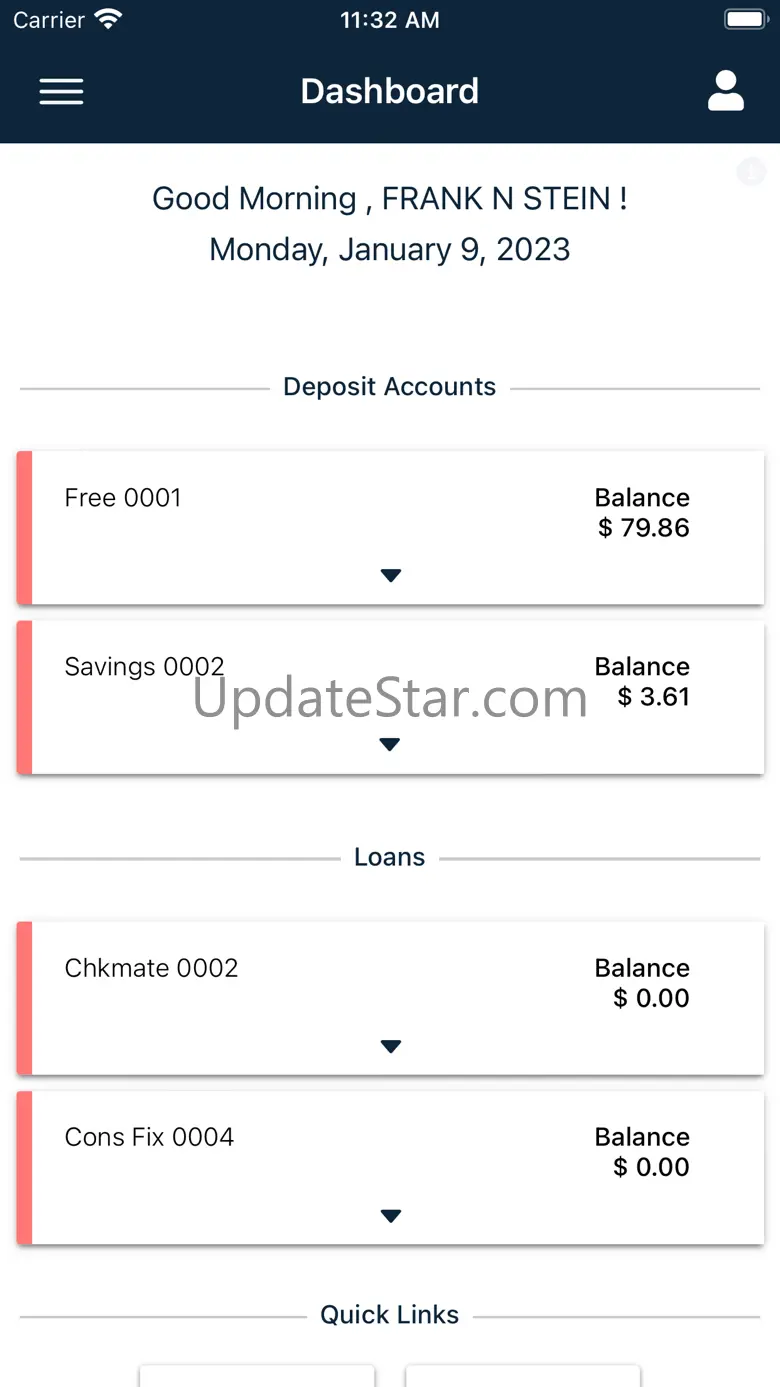The height and width of the screenshot is (1387, 780).
Task: Expand the Chkmate 0002 loan arrow
Action: click(391, 1046)
